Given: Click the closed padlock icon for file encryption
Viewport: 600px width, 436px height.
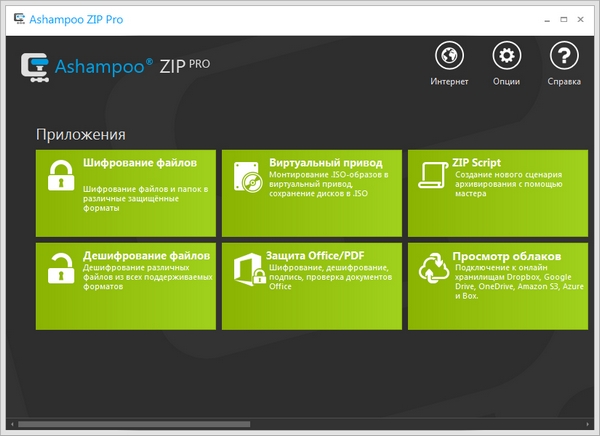Looking at the screenshot, I should (x=61, y=177).
